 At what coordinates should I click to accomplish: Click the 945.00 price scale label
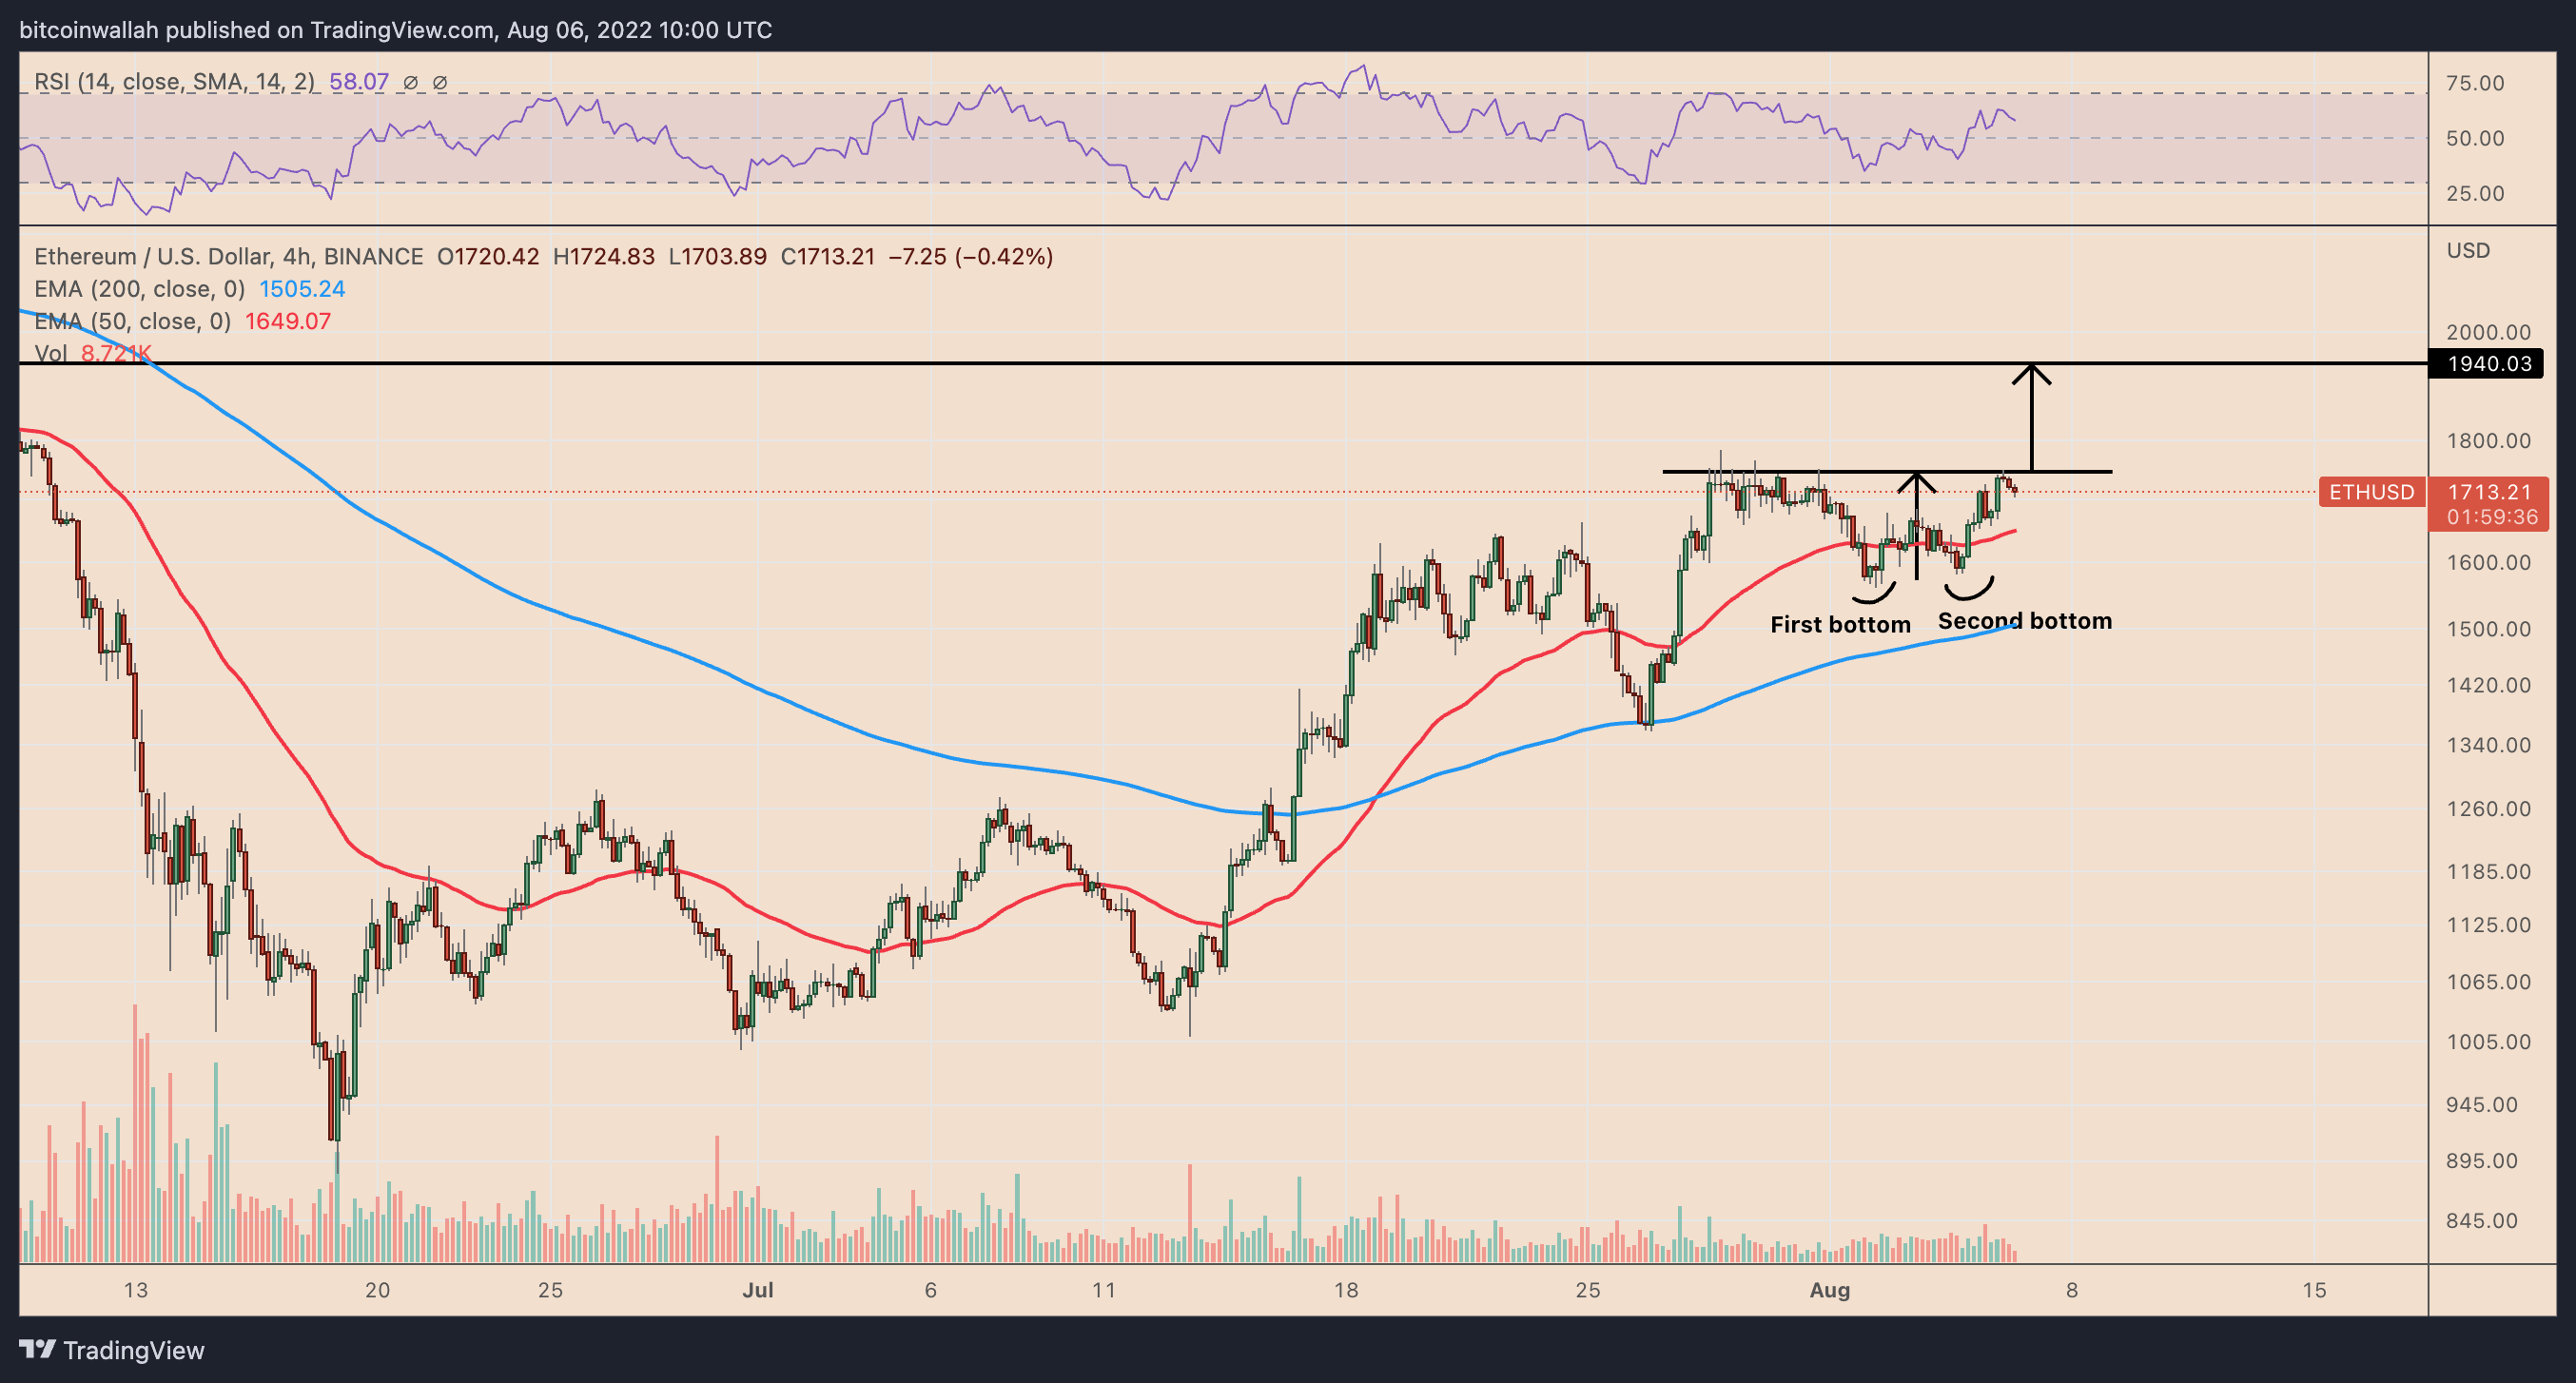(x=2482, y=1106)
